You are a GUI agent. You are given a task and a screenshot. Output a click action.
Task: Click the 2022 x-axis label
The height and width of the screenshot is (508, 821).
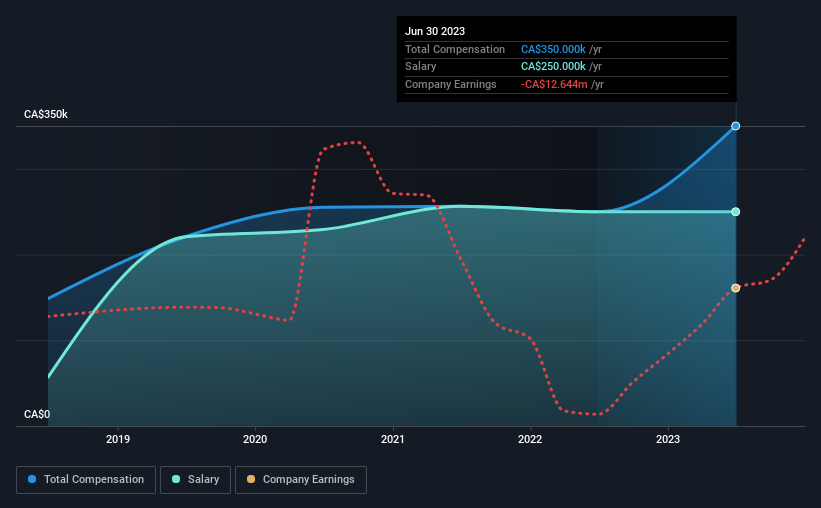pyautogui.click(x=530, y=439)
